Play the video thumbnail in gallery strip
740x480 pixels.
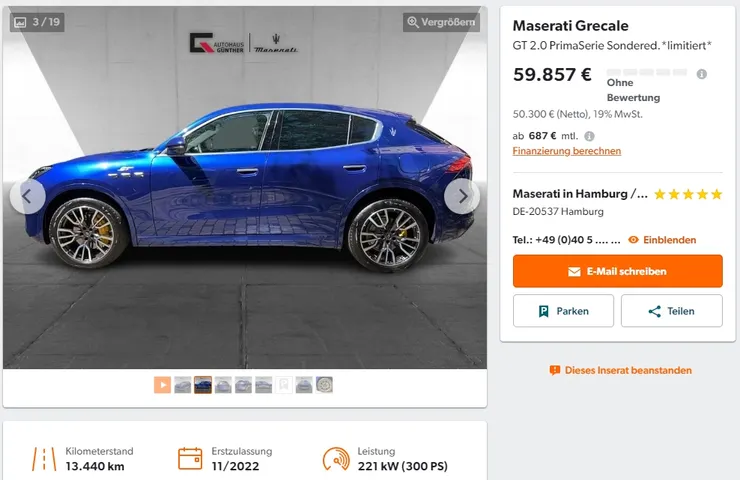(162, 385)
